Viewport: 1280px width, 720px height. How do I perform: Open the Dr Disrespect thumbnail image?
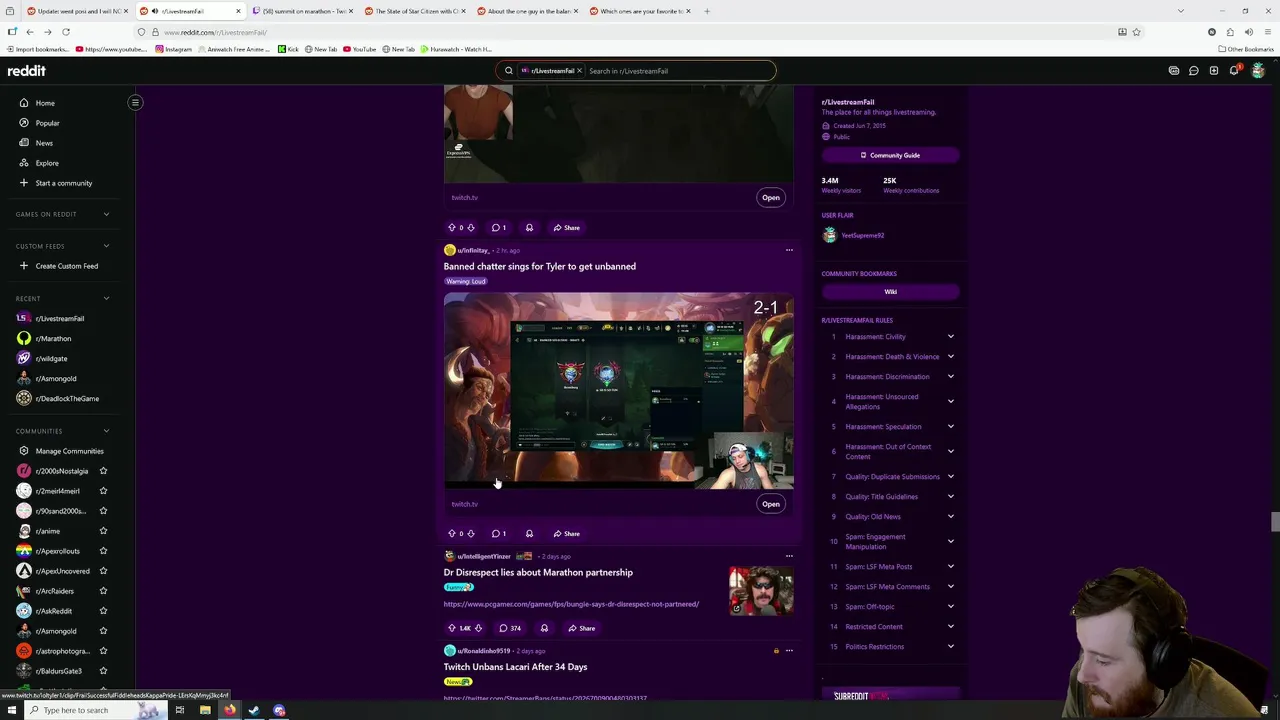click(x=761, y=591)
